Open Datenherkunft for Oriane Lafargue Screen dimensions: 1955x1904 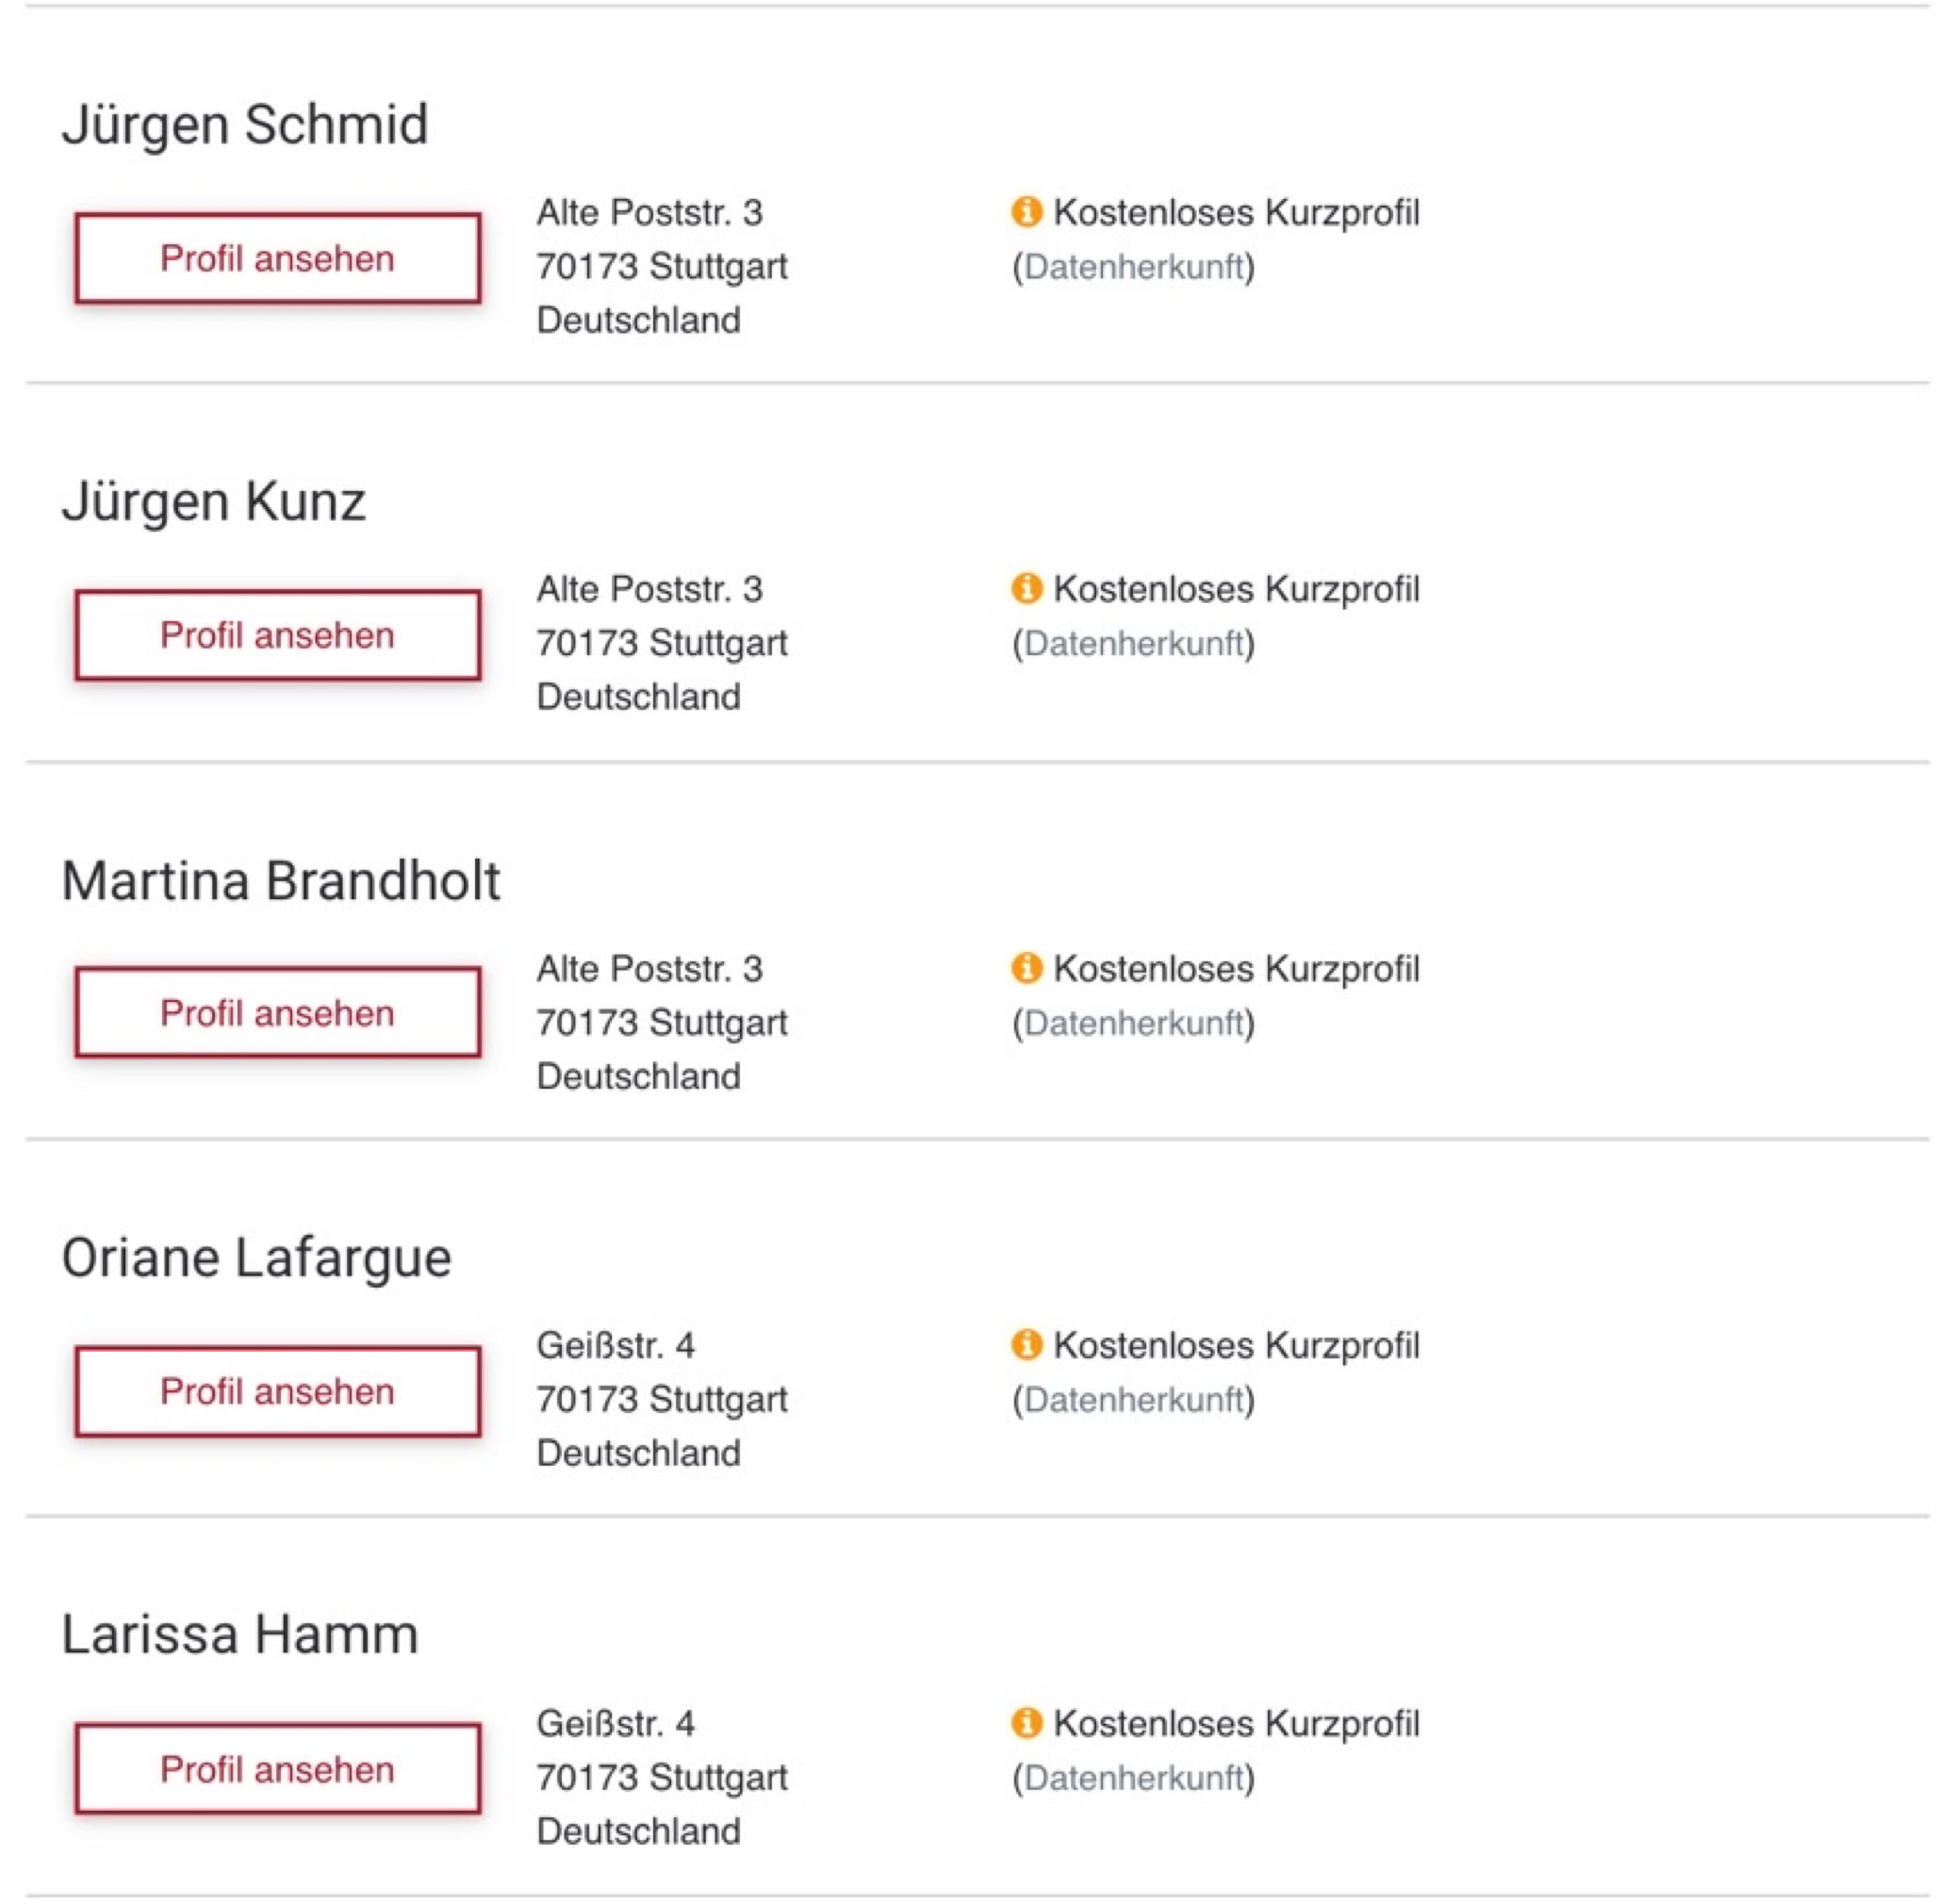point(1133,1400)
